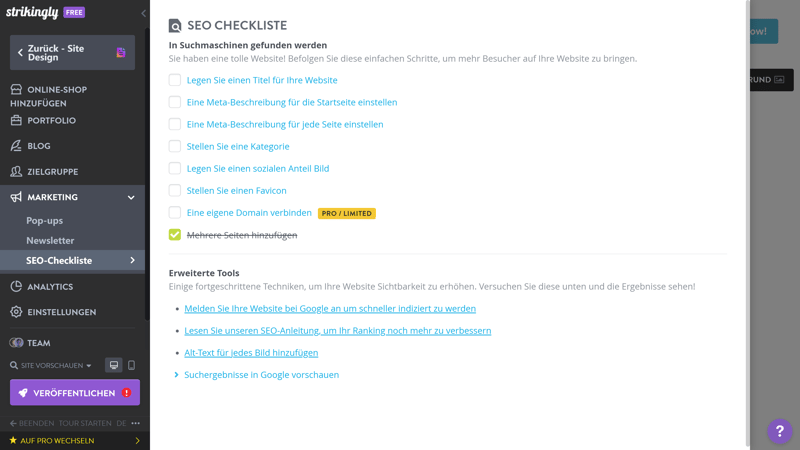Open 'Alt-Text für jedes Bild hinzufügen' link

coord(251,353)
